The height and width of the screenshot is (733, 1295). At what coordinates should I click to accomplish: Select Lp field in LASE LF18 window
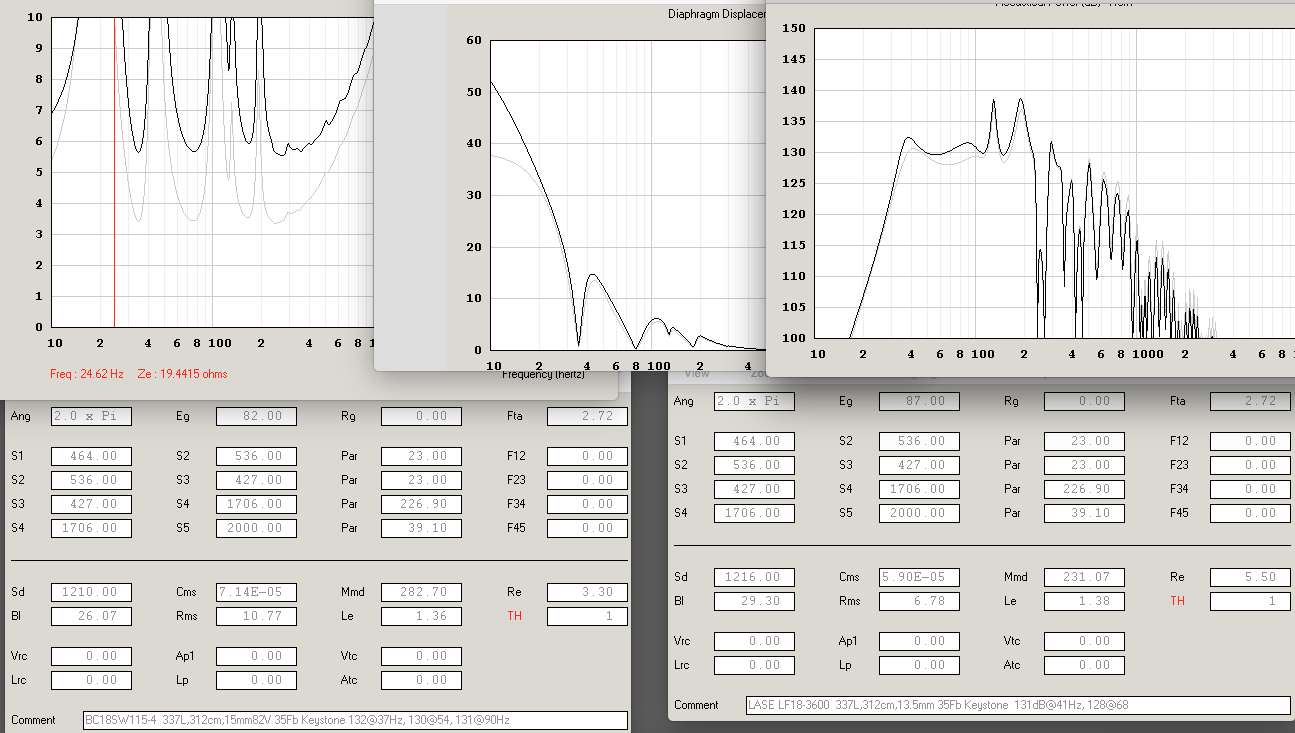919,665
